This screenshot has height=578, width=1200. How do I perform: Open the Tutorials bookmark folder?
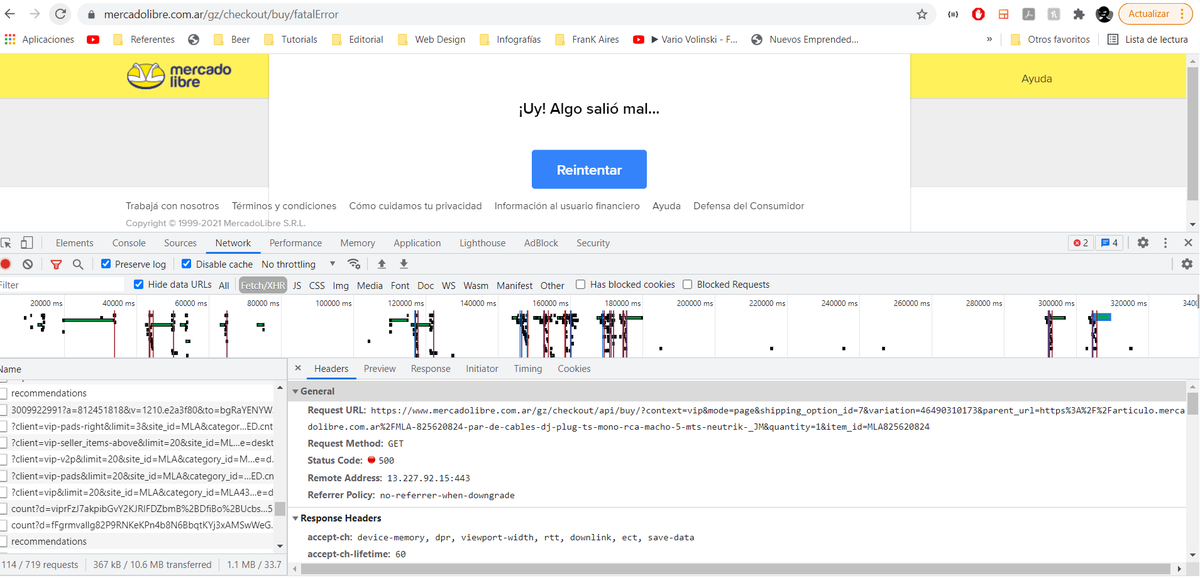tap(290, 40)
